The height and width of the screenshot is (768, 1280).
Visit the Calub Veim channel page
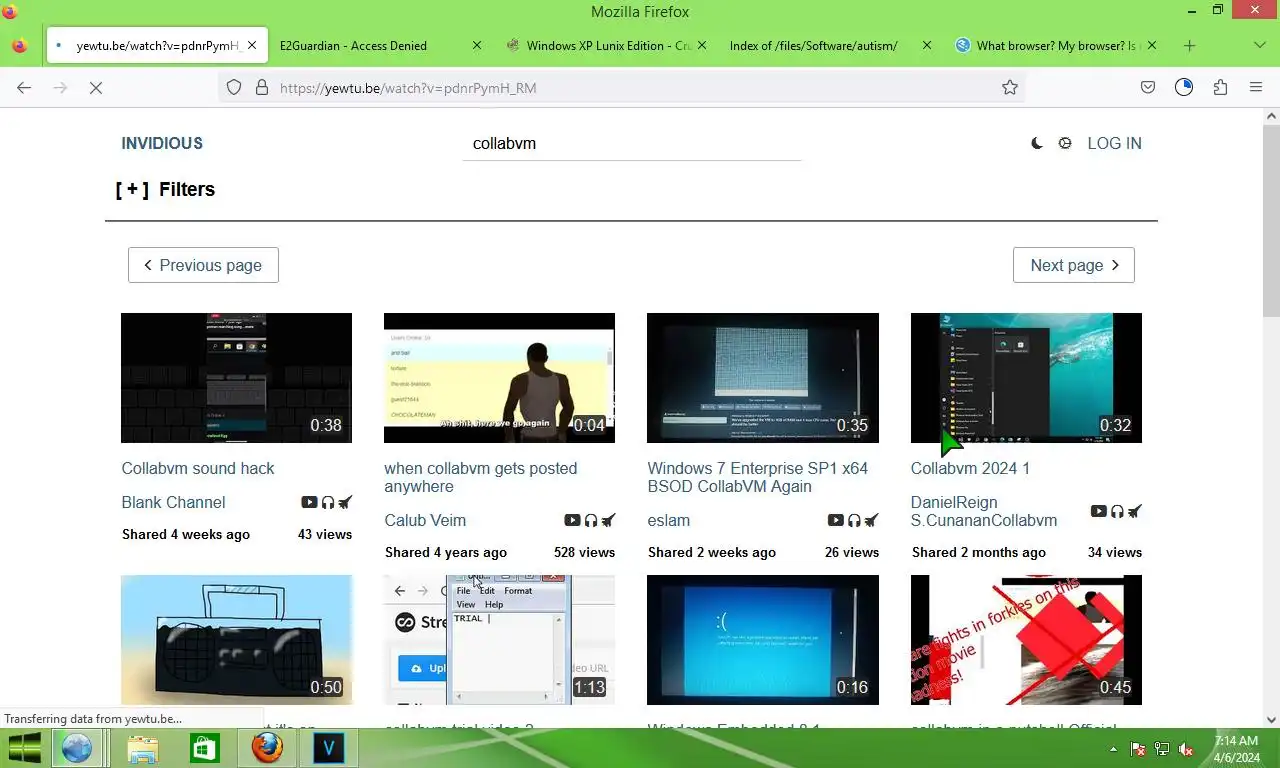(425, 520)
